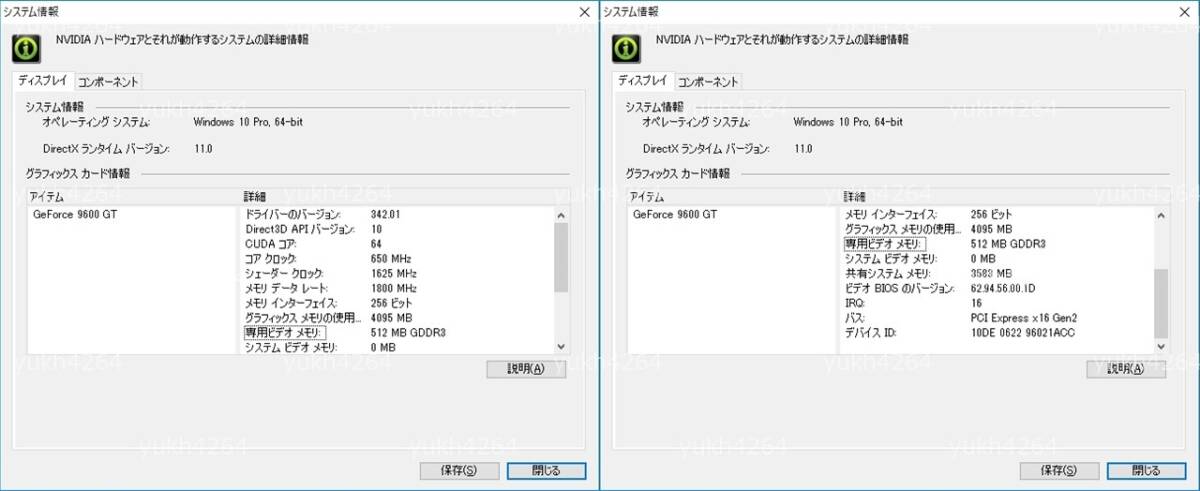Click メモリ データ レート value 1800 MHz
The width and height of the screenshot is (1200, 491).
(x=394, y=288)
